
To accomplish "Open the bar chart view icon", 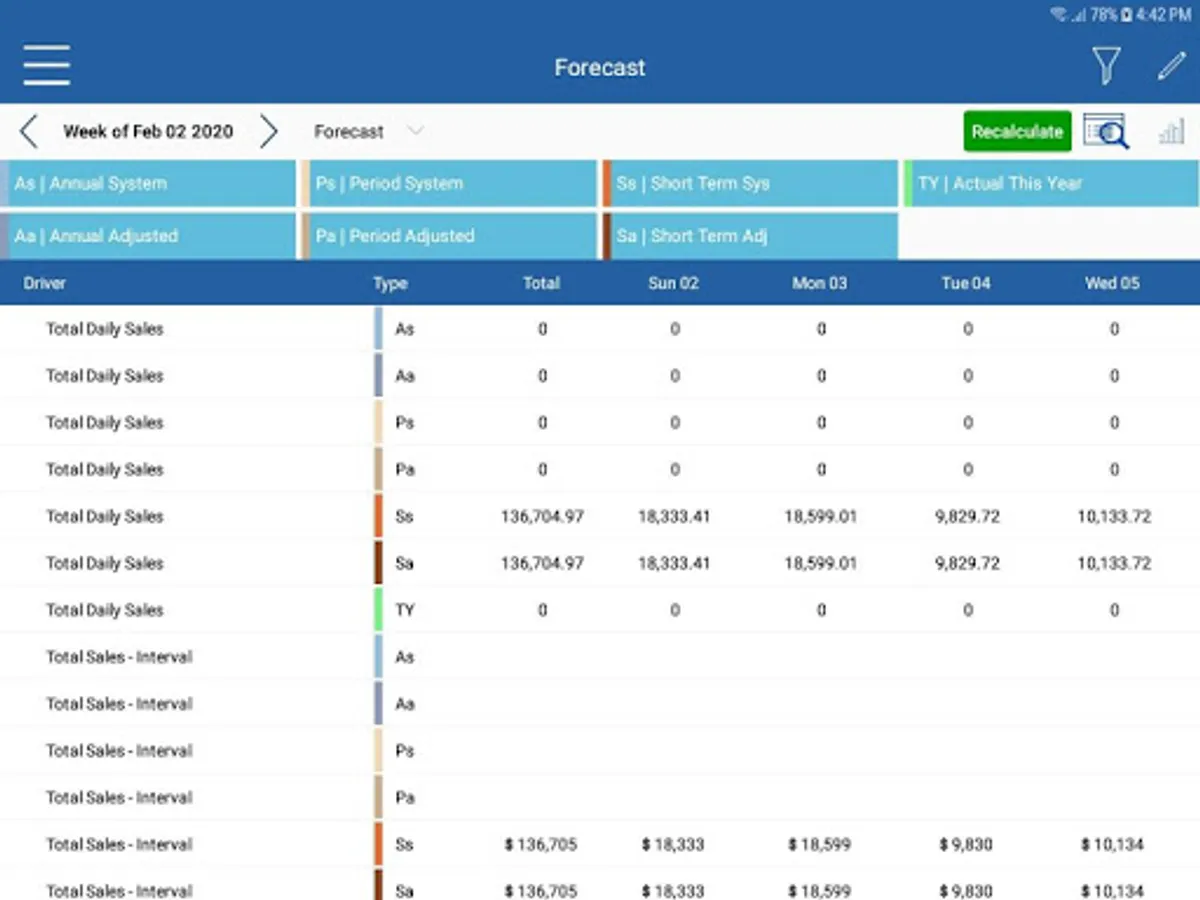I will click(x=1171, y=131).
